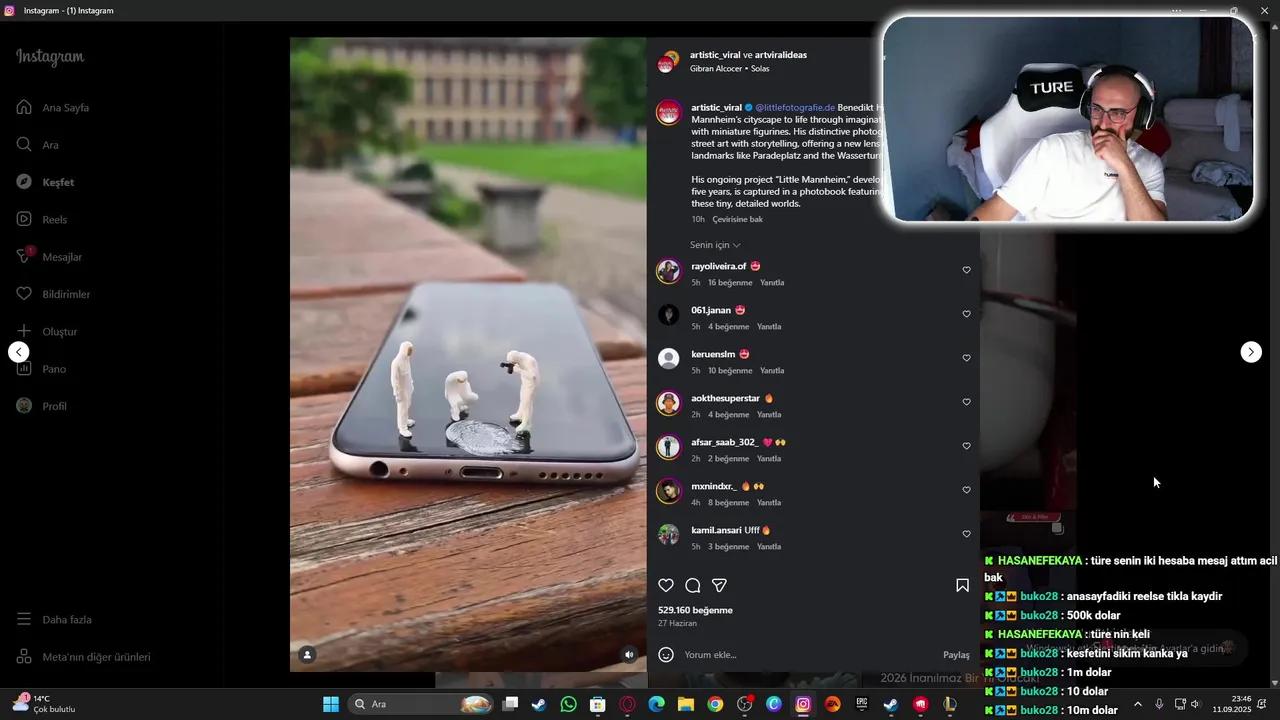1280x720 pixels.
Task: Open Steam icon next to Task View
Action: pyautogui.click(x=538, y=704)
